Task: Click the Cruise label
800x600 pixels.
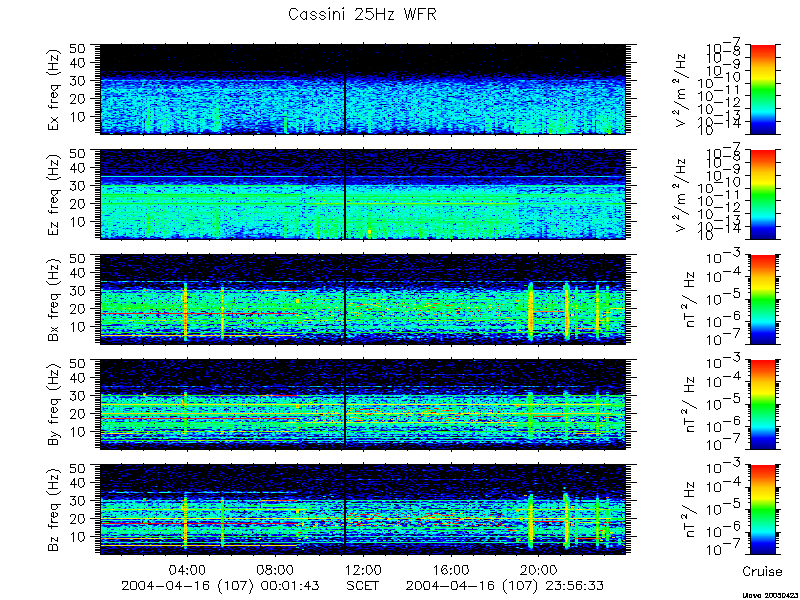Action: click(x=762, y=571)
